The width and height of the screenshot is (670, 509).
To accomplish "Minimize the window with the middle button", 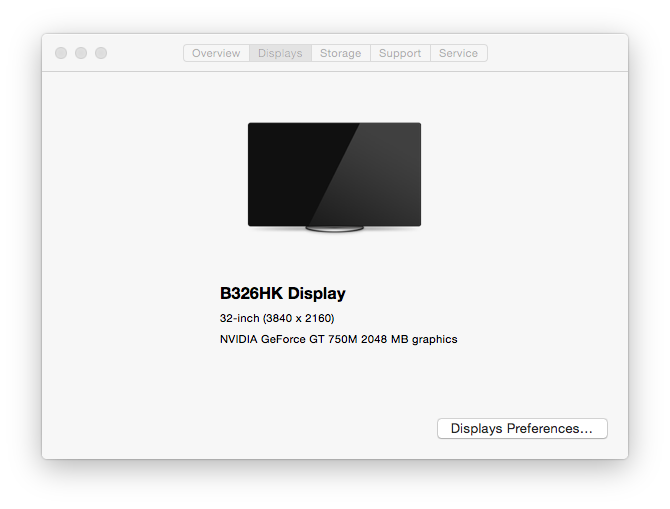I will tap(81, 53).
